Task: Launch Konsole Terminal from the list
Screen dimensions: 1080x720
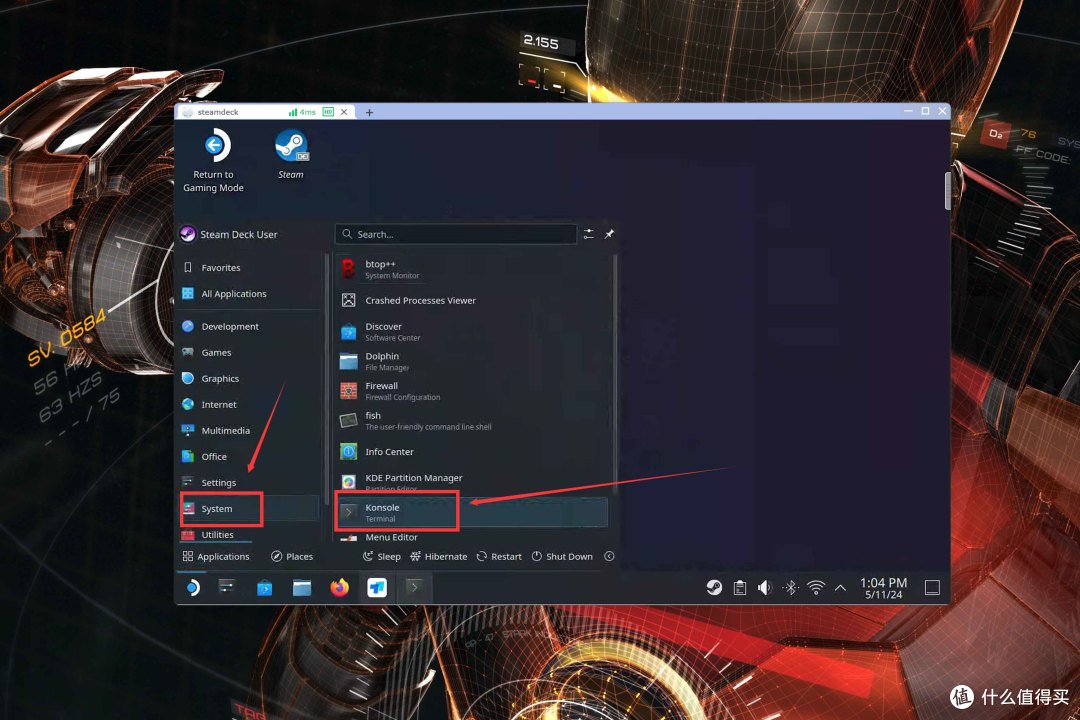Action: pyautogui.click(x=474, y=513)
